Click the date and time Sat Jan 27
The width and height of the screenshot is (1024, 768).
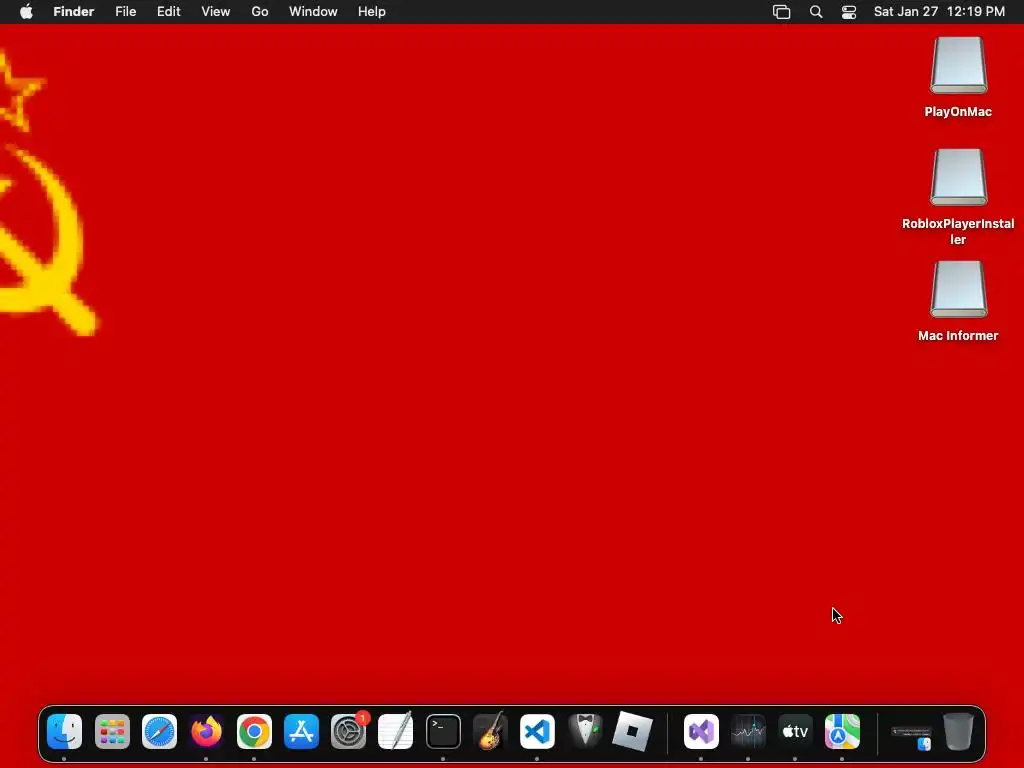click(939, 12)
